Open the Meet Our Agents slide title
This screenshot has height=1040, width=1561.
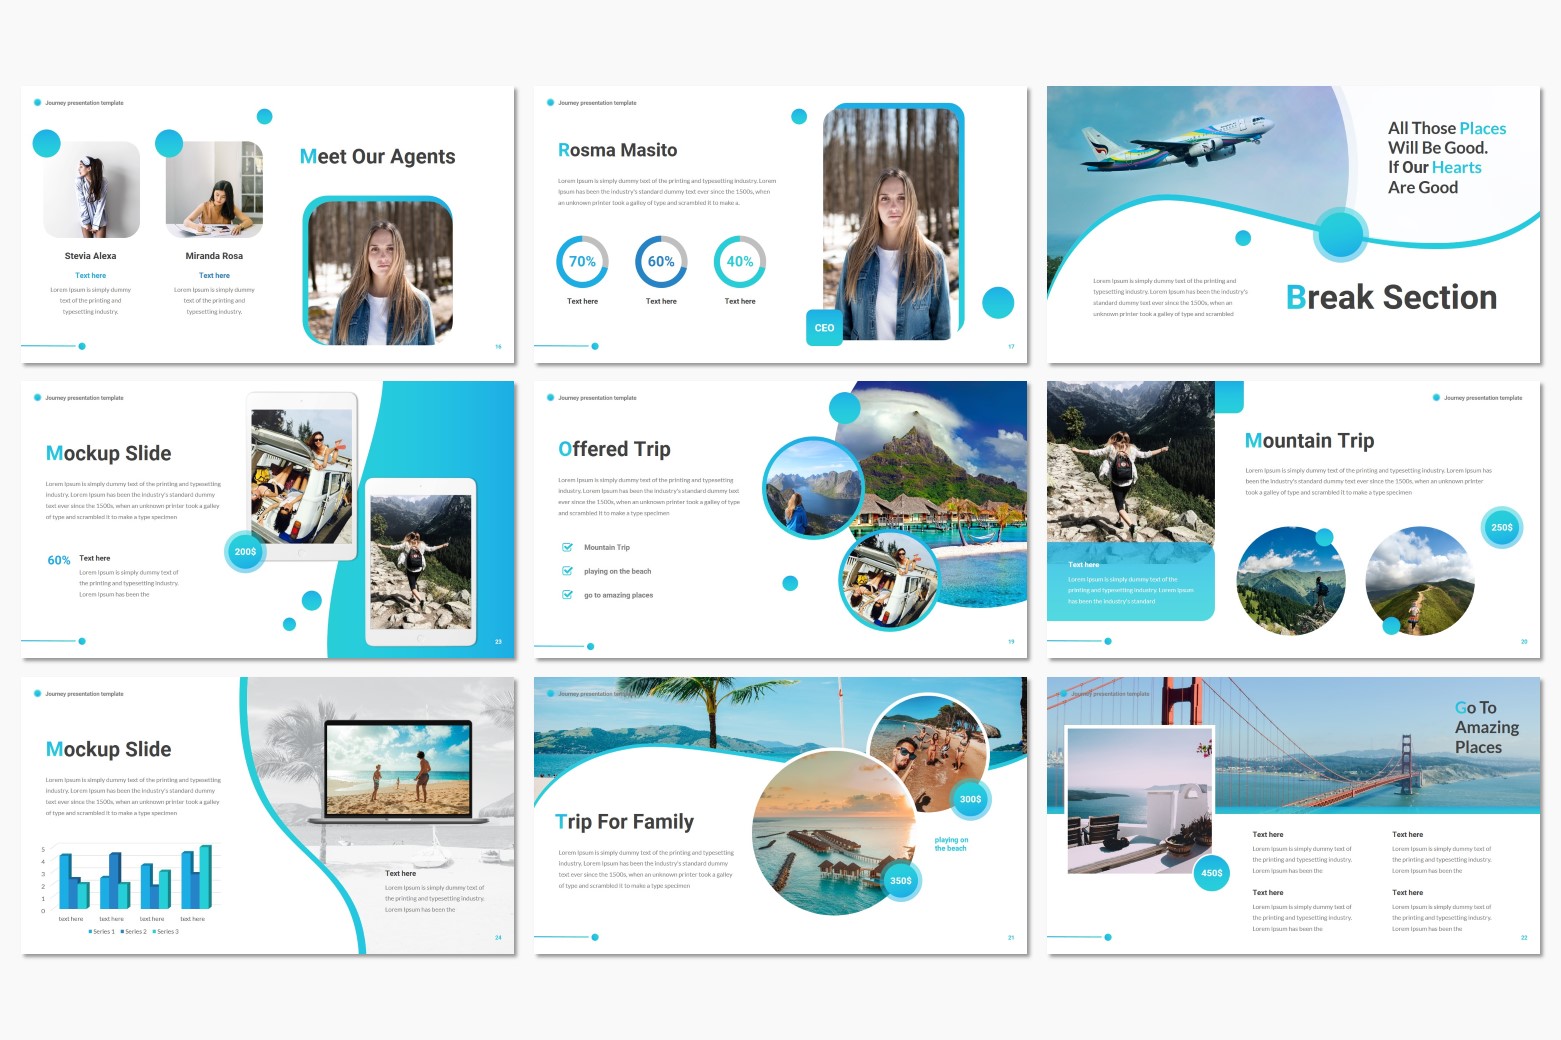[x=377, y=157]
